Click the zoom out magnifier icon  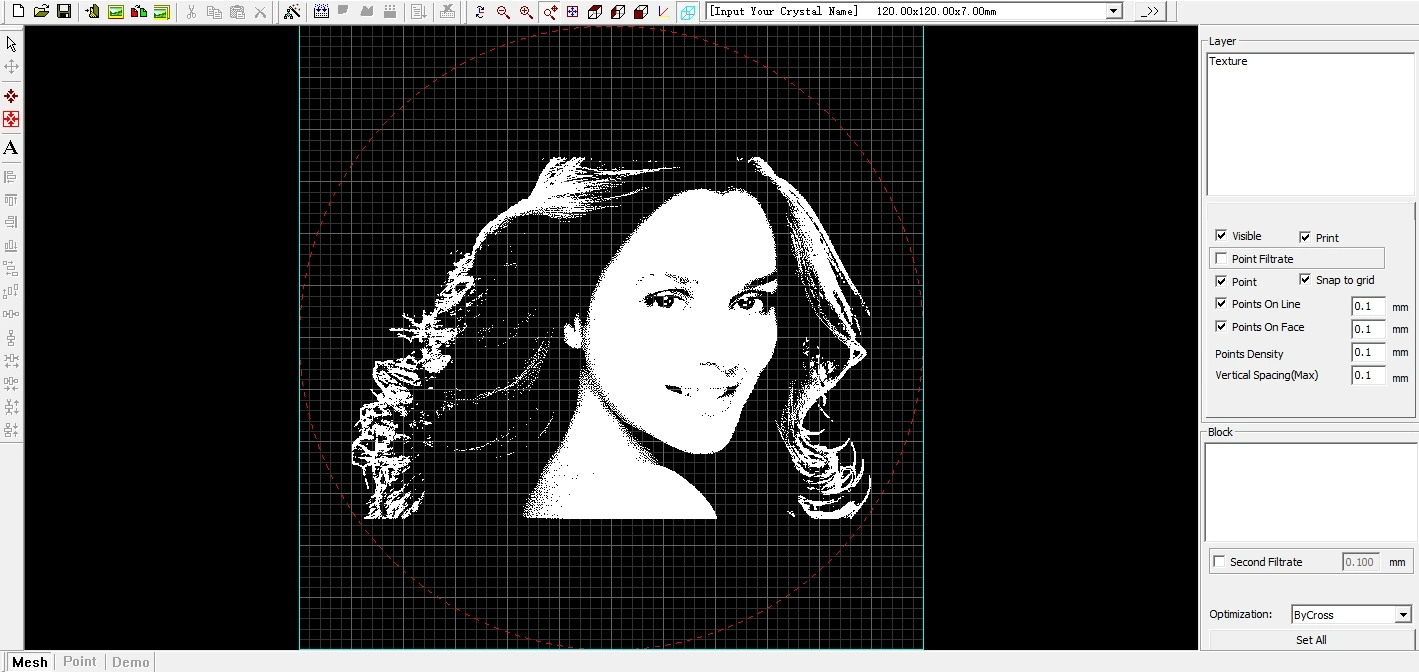pyautogui.click(x=503, y=12)
